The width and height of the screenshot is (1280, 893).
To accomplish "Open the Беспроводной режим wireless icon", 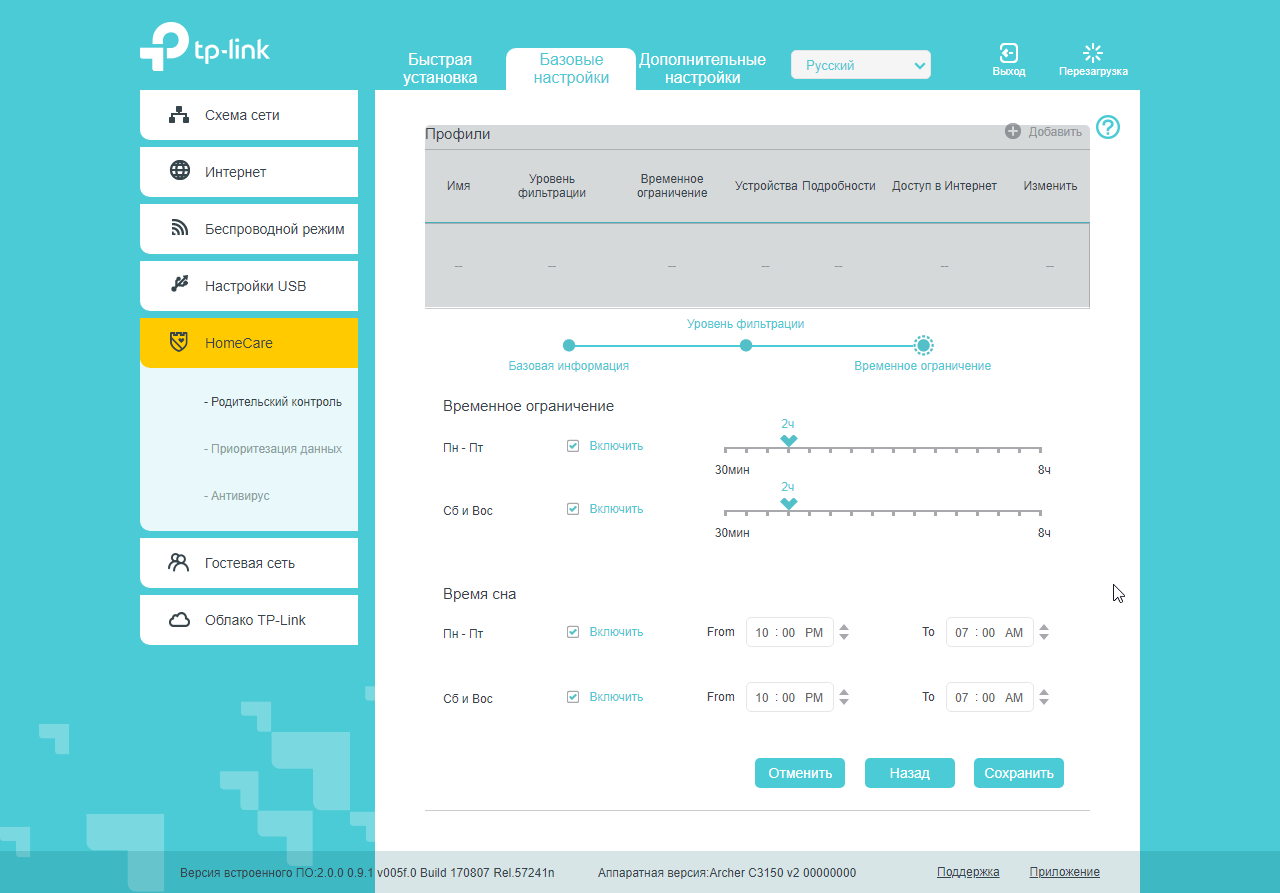I will pos(180,228).
